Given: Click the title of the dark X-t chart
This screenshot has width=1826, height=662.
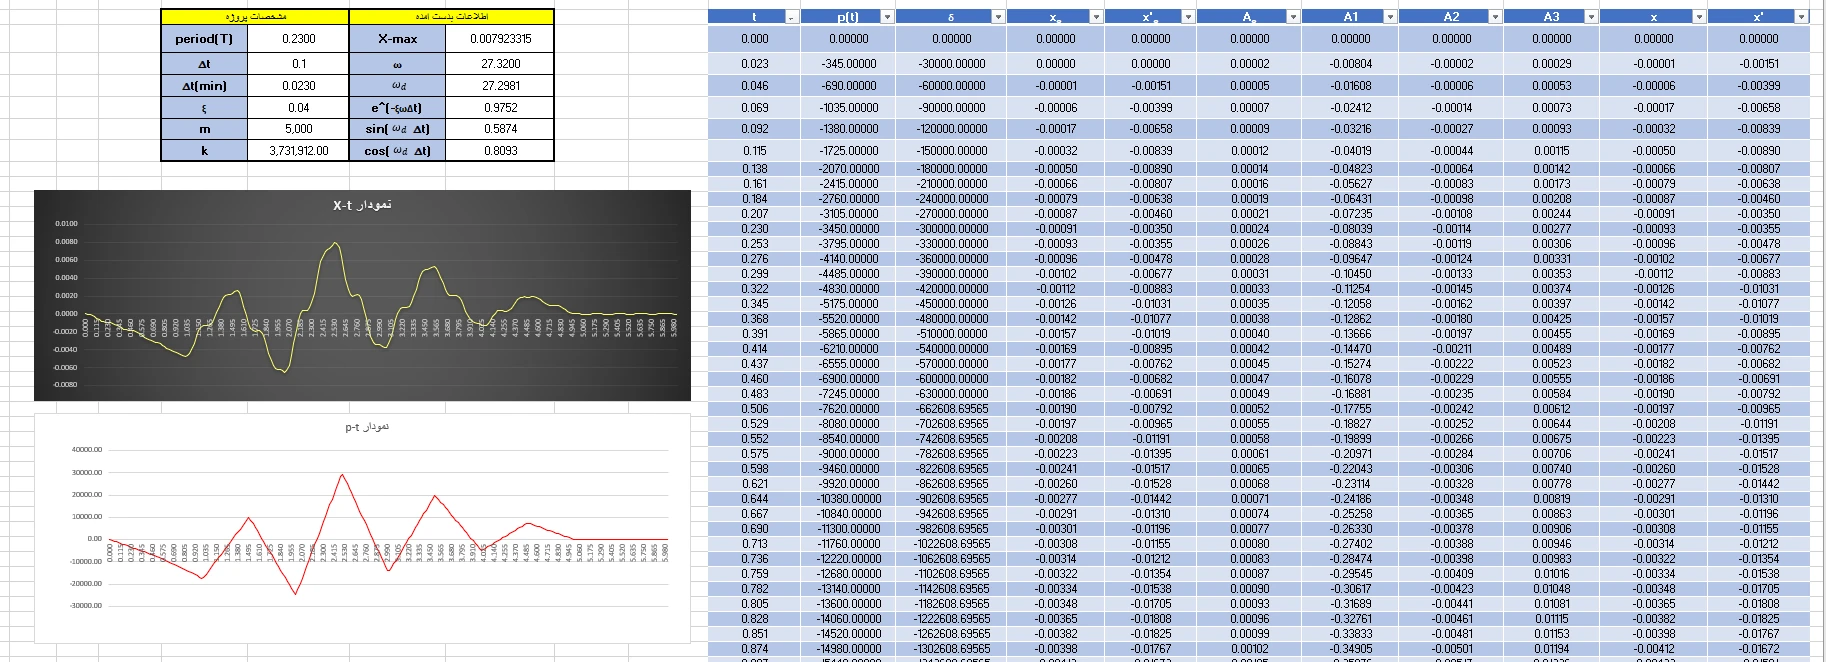Looking at the screenshot, I should click(362, 205).
